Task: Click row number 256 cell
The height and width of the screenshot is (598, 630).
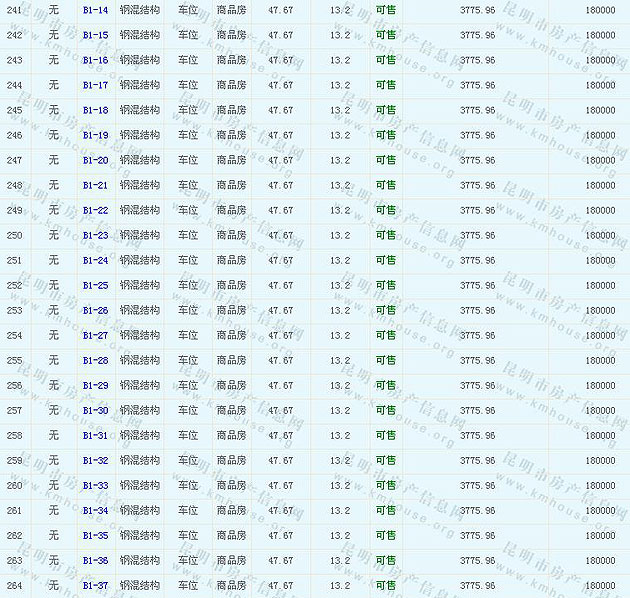Action: pos(14,385)
